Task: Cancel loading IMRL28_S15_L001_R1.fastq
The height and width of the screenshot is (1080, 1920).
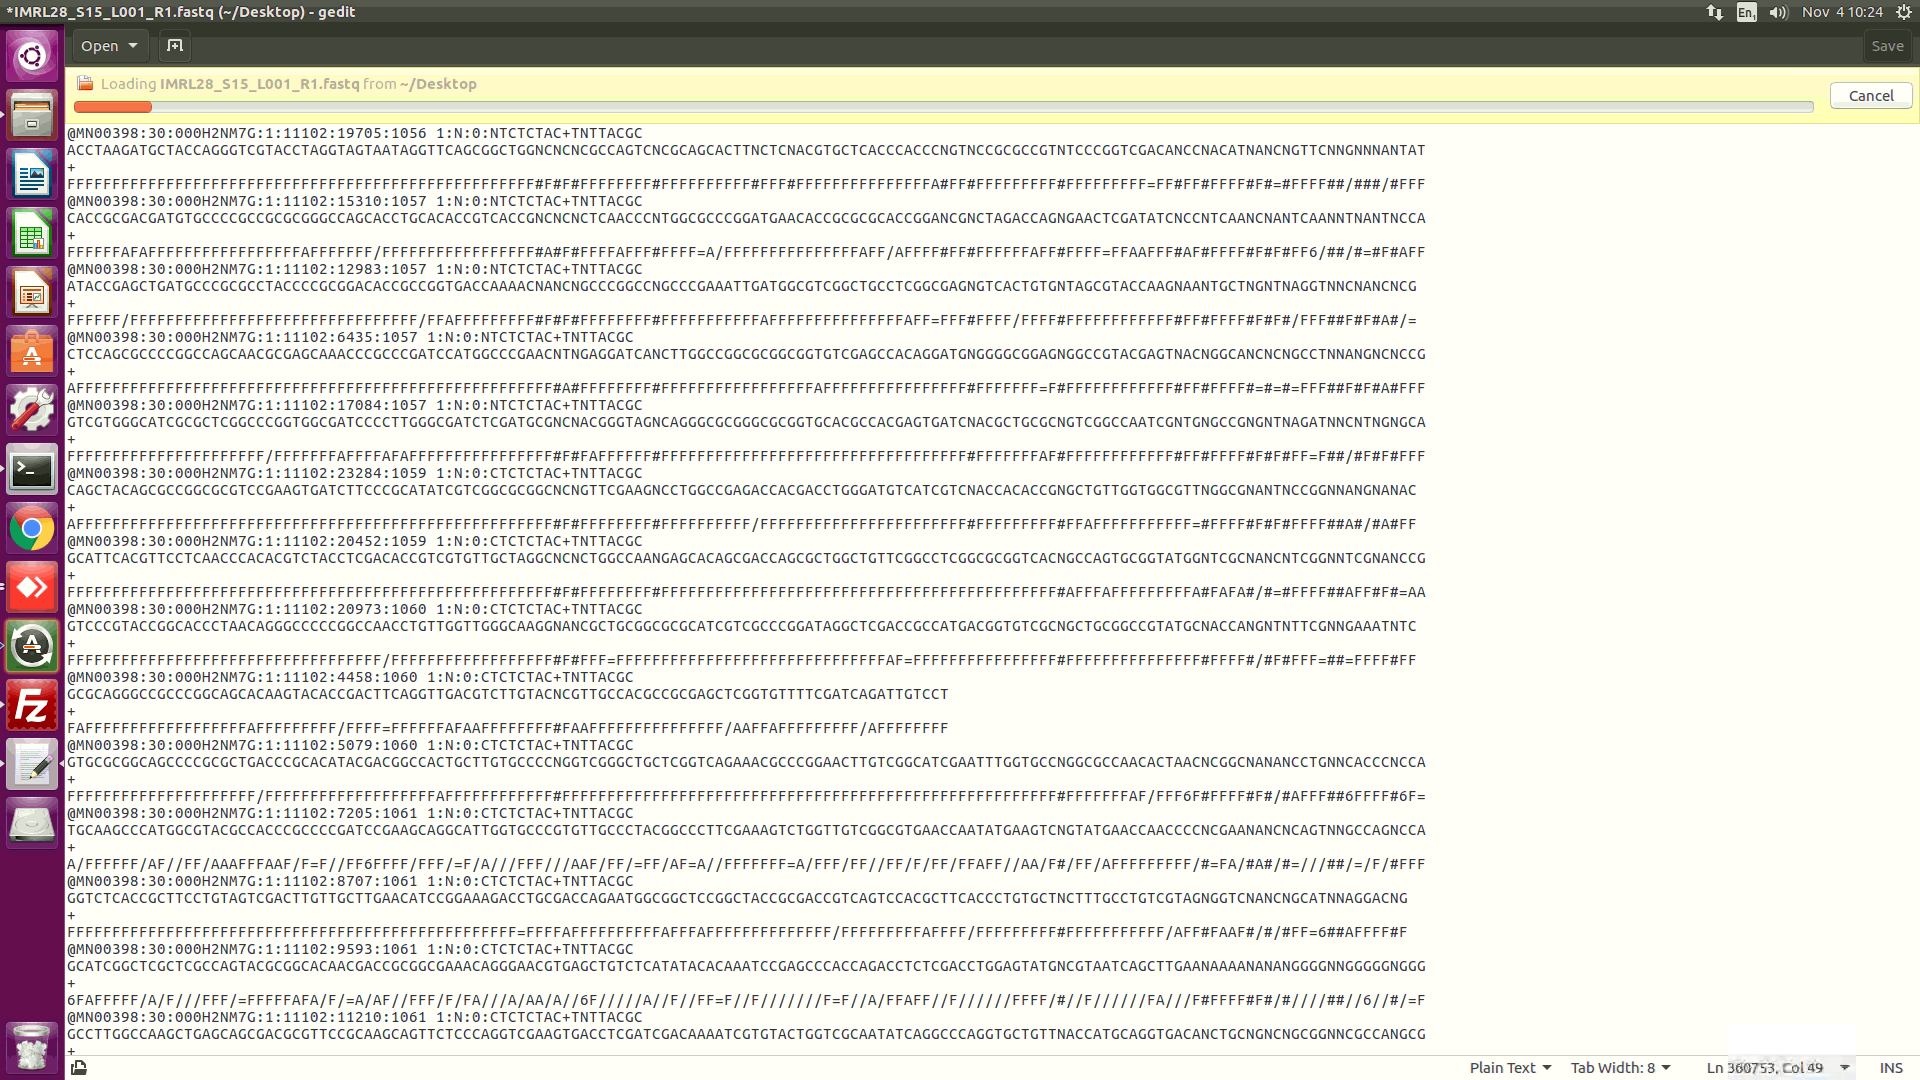Action: click(x=1870, y=95)
